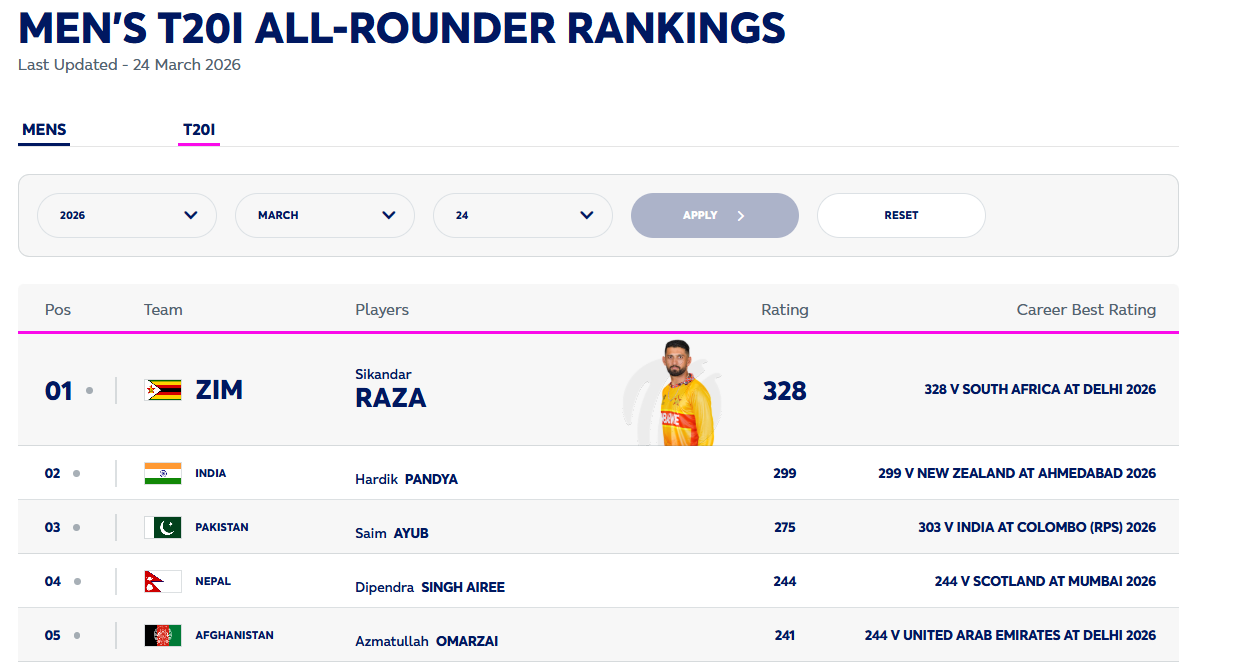
Task: Click Sikandar Raza's player photo
Action: 687,393
